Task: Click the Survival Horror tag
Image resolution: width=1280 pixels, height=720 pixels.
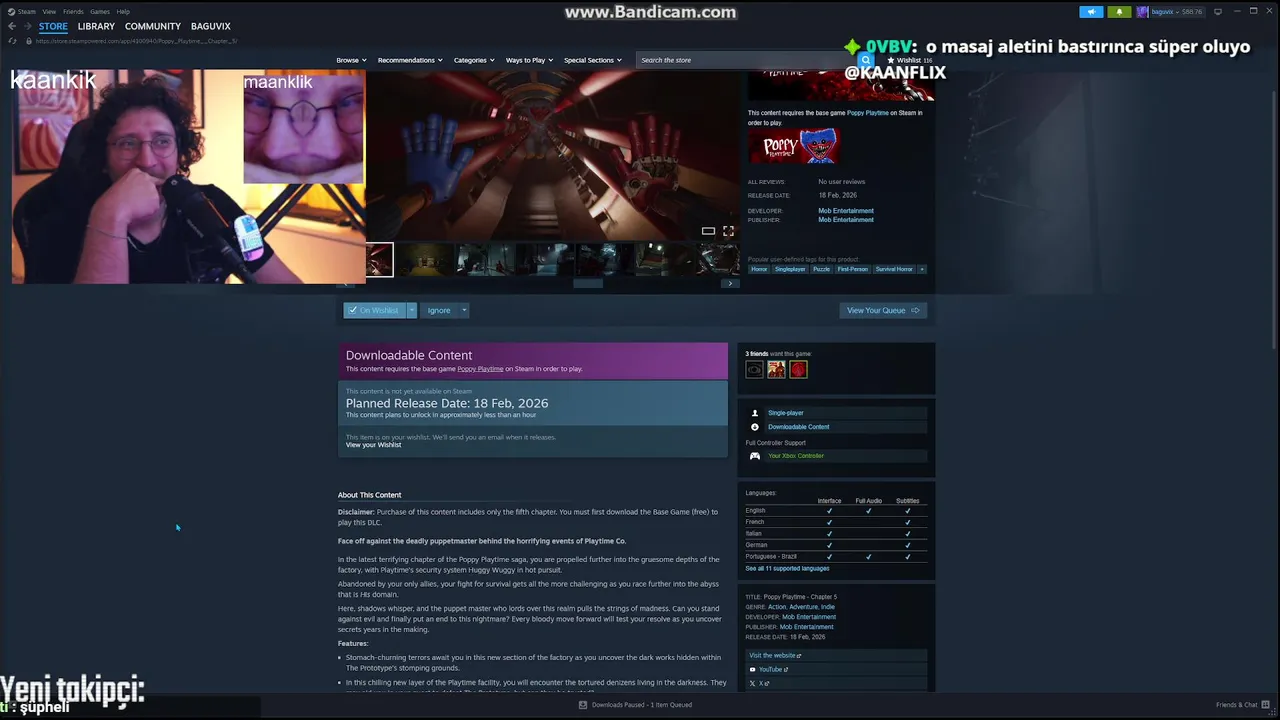Action: tap(894, 269)
